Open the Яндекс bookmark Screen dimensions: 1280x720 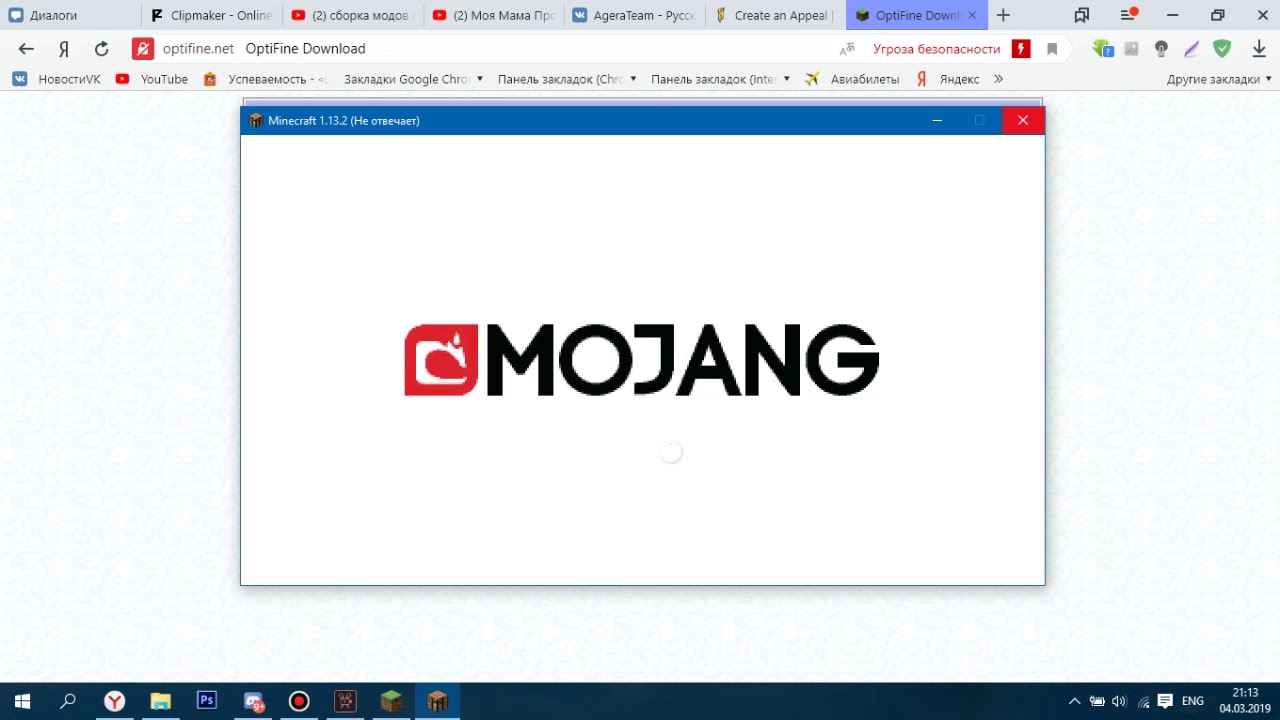tap(948, 79)
